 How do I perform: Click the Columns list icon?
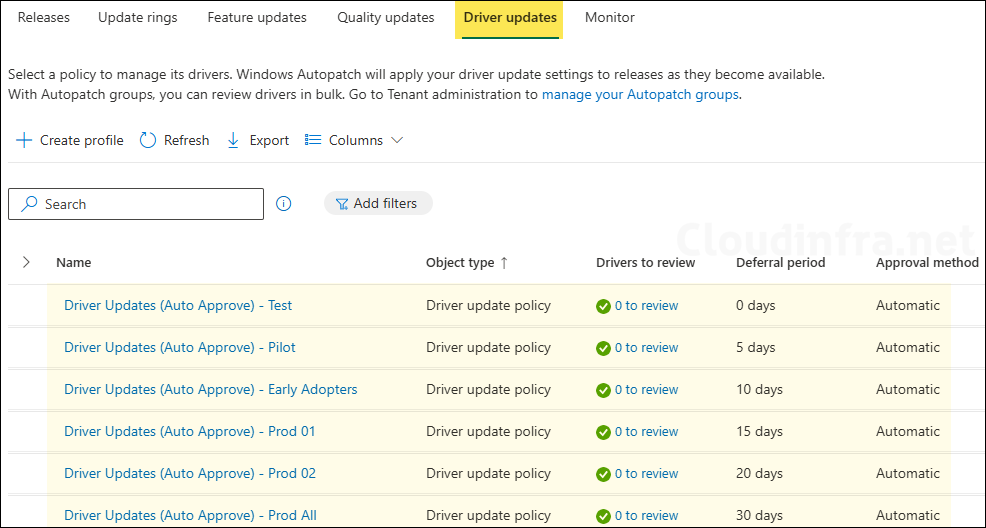[x=313, y=140]
